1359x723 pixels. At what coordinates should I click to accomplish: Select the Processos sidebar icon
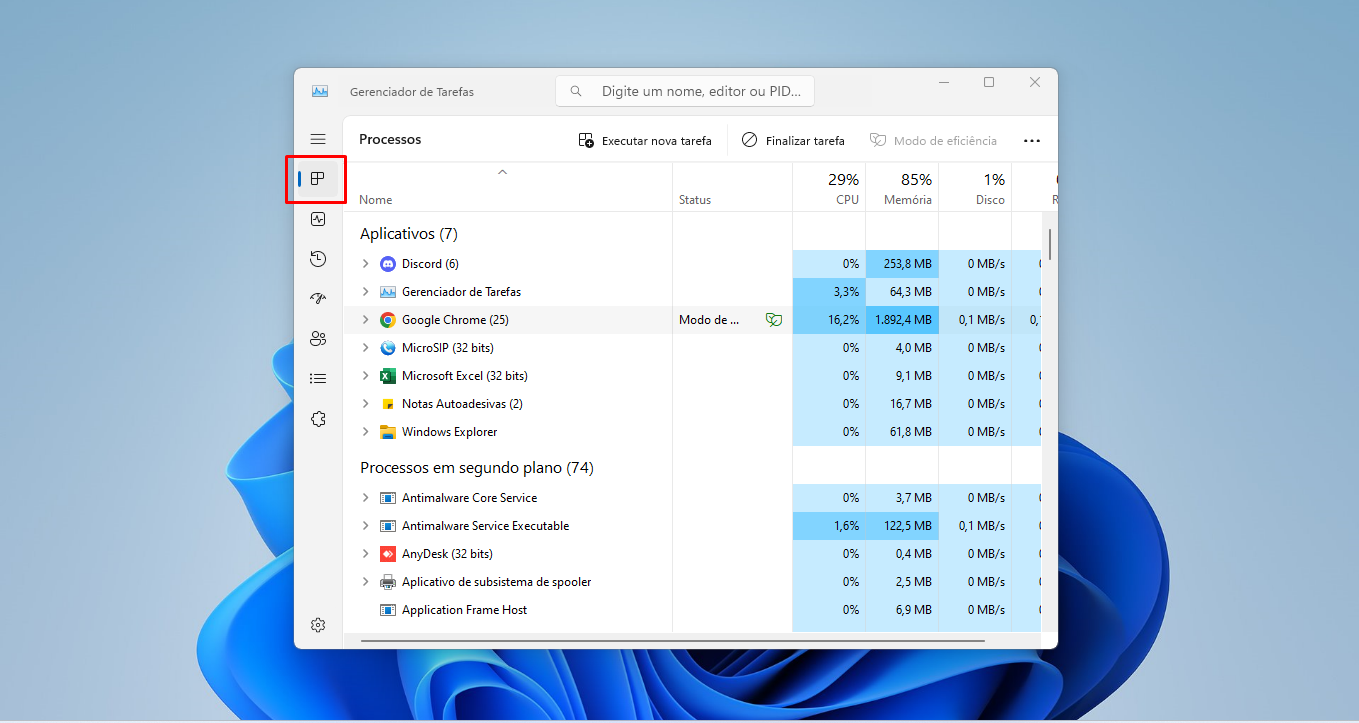318,179
